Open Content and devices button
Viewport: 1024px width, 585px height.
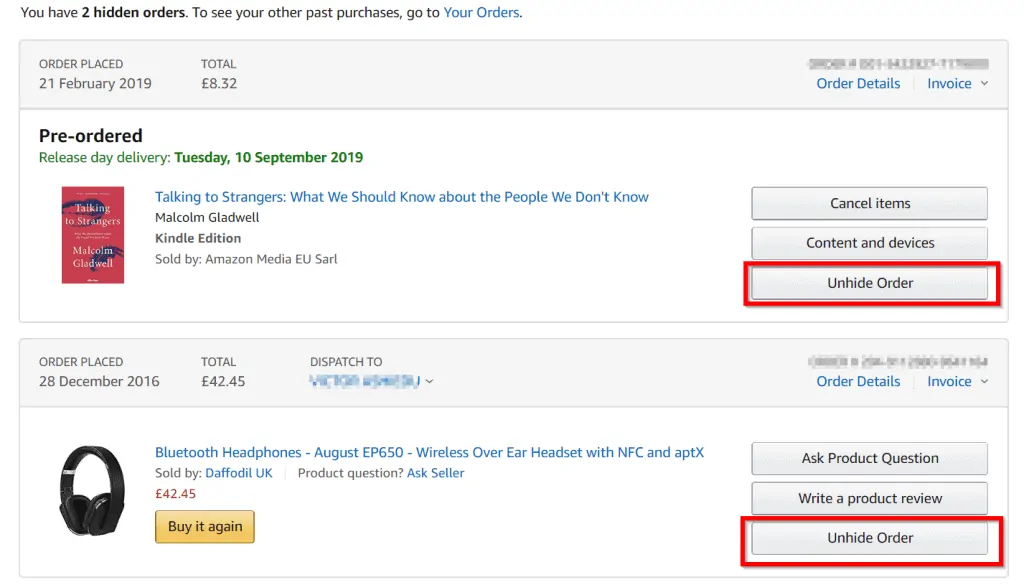(869, 243)
